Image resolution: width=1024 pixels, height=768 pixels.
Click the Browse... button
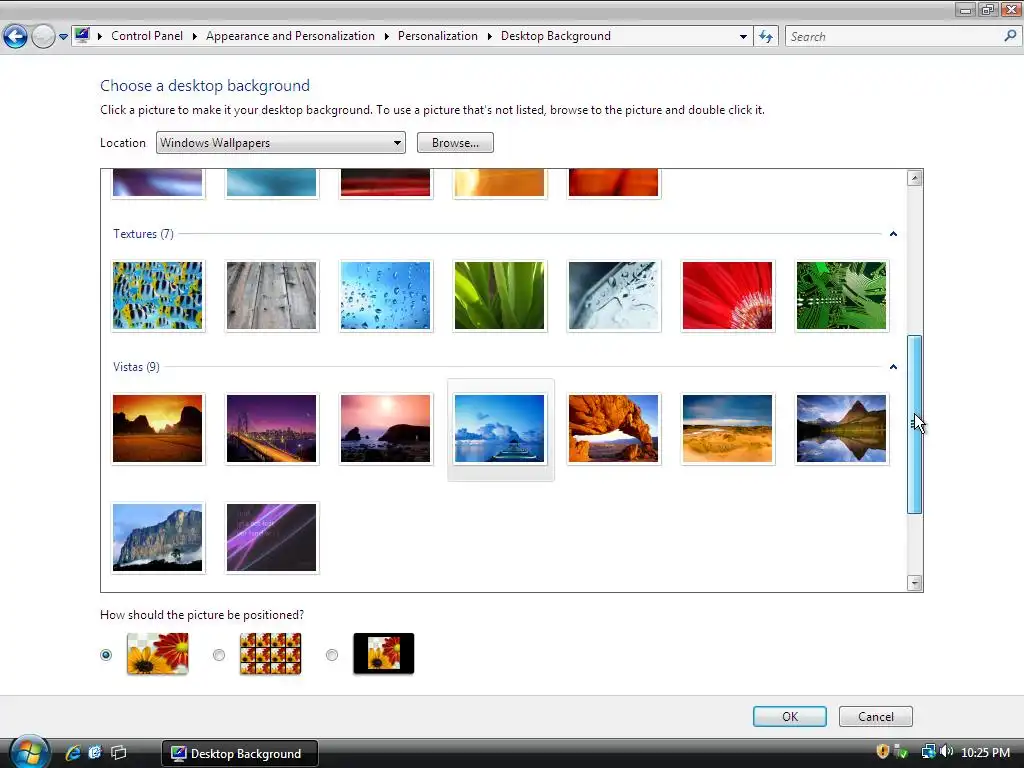[455, 142]
